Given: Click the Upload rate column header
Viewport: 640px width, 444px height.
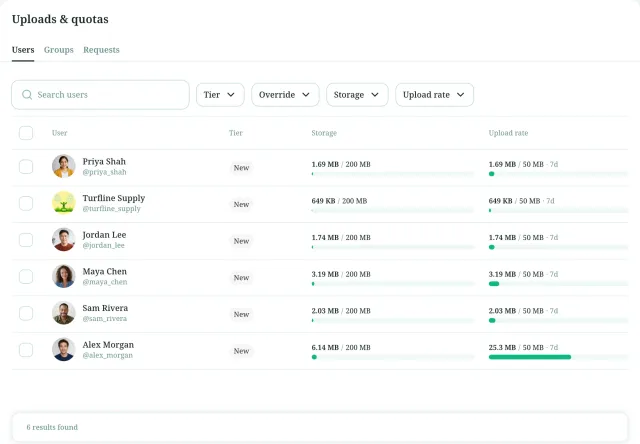Looking at the screenshot, I should click(x=508, y=133).
